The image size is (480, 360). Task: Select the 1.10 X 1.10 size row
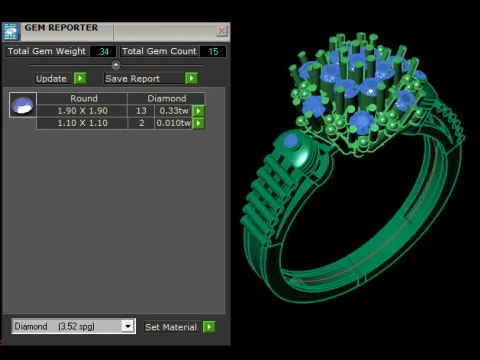click(82, 123)
